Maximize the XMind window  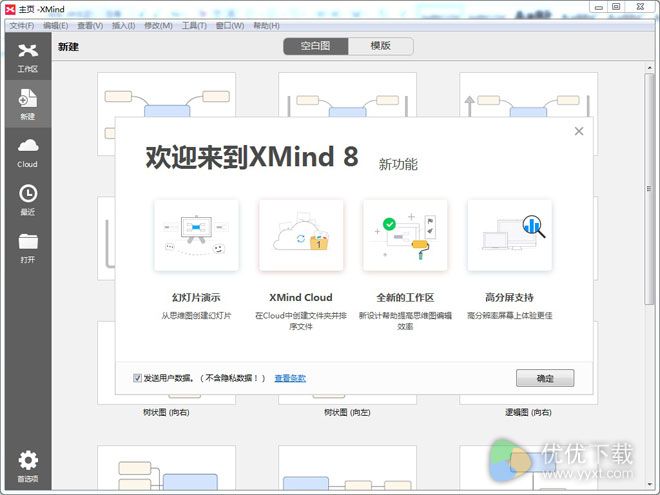(x=616, y=7)
